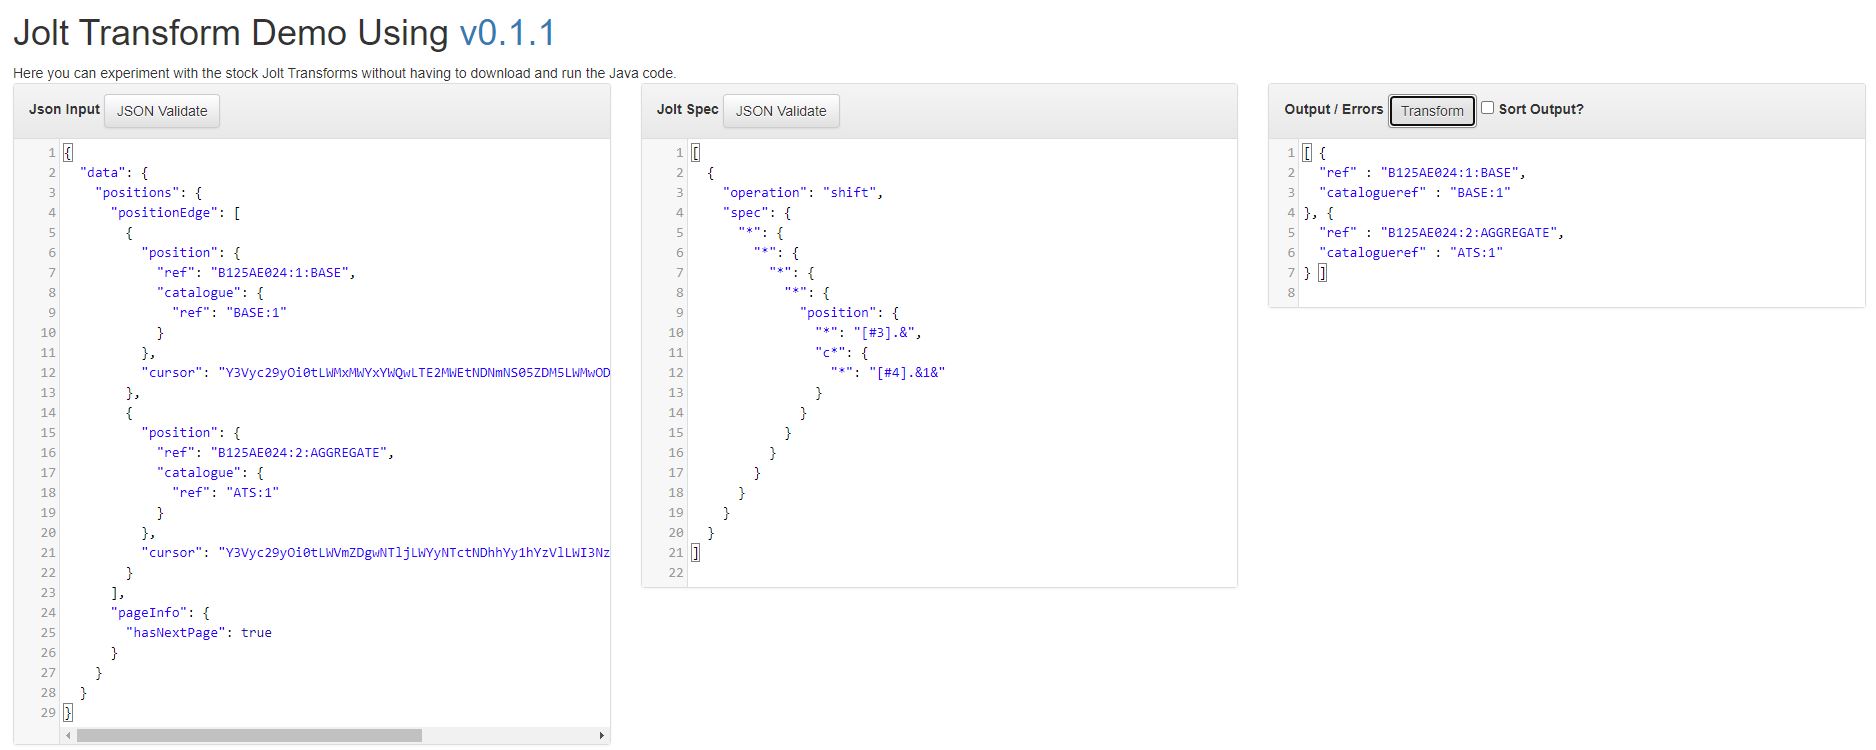Image resolution: width=1876 pixels, height=750 pixels.
Task: Click the true value of hasNextPage
Action: (256, 632)
